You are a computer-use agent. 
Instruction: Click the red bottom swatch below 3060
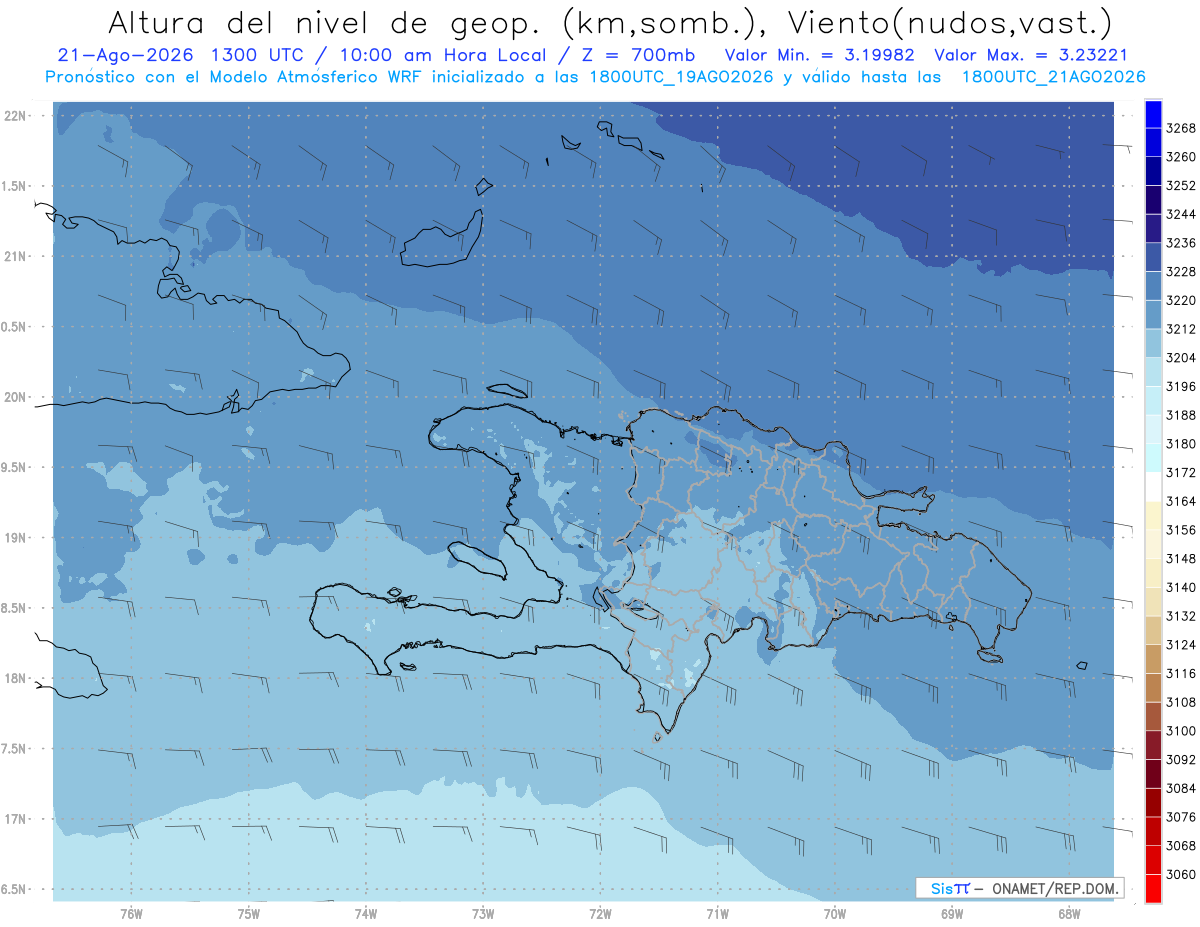click(1152, 888)
